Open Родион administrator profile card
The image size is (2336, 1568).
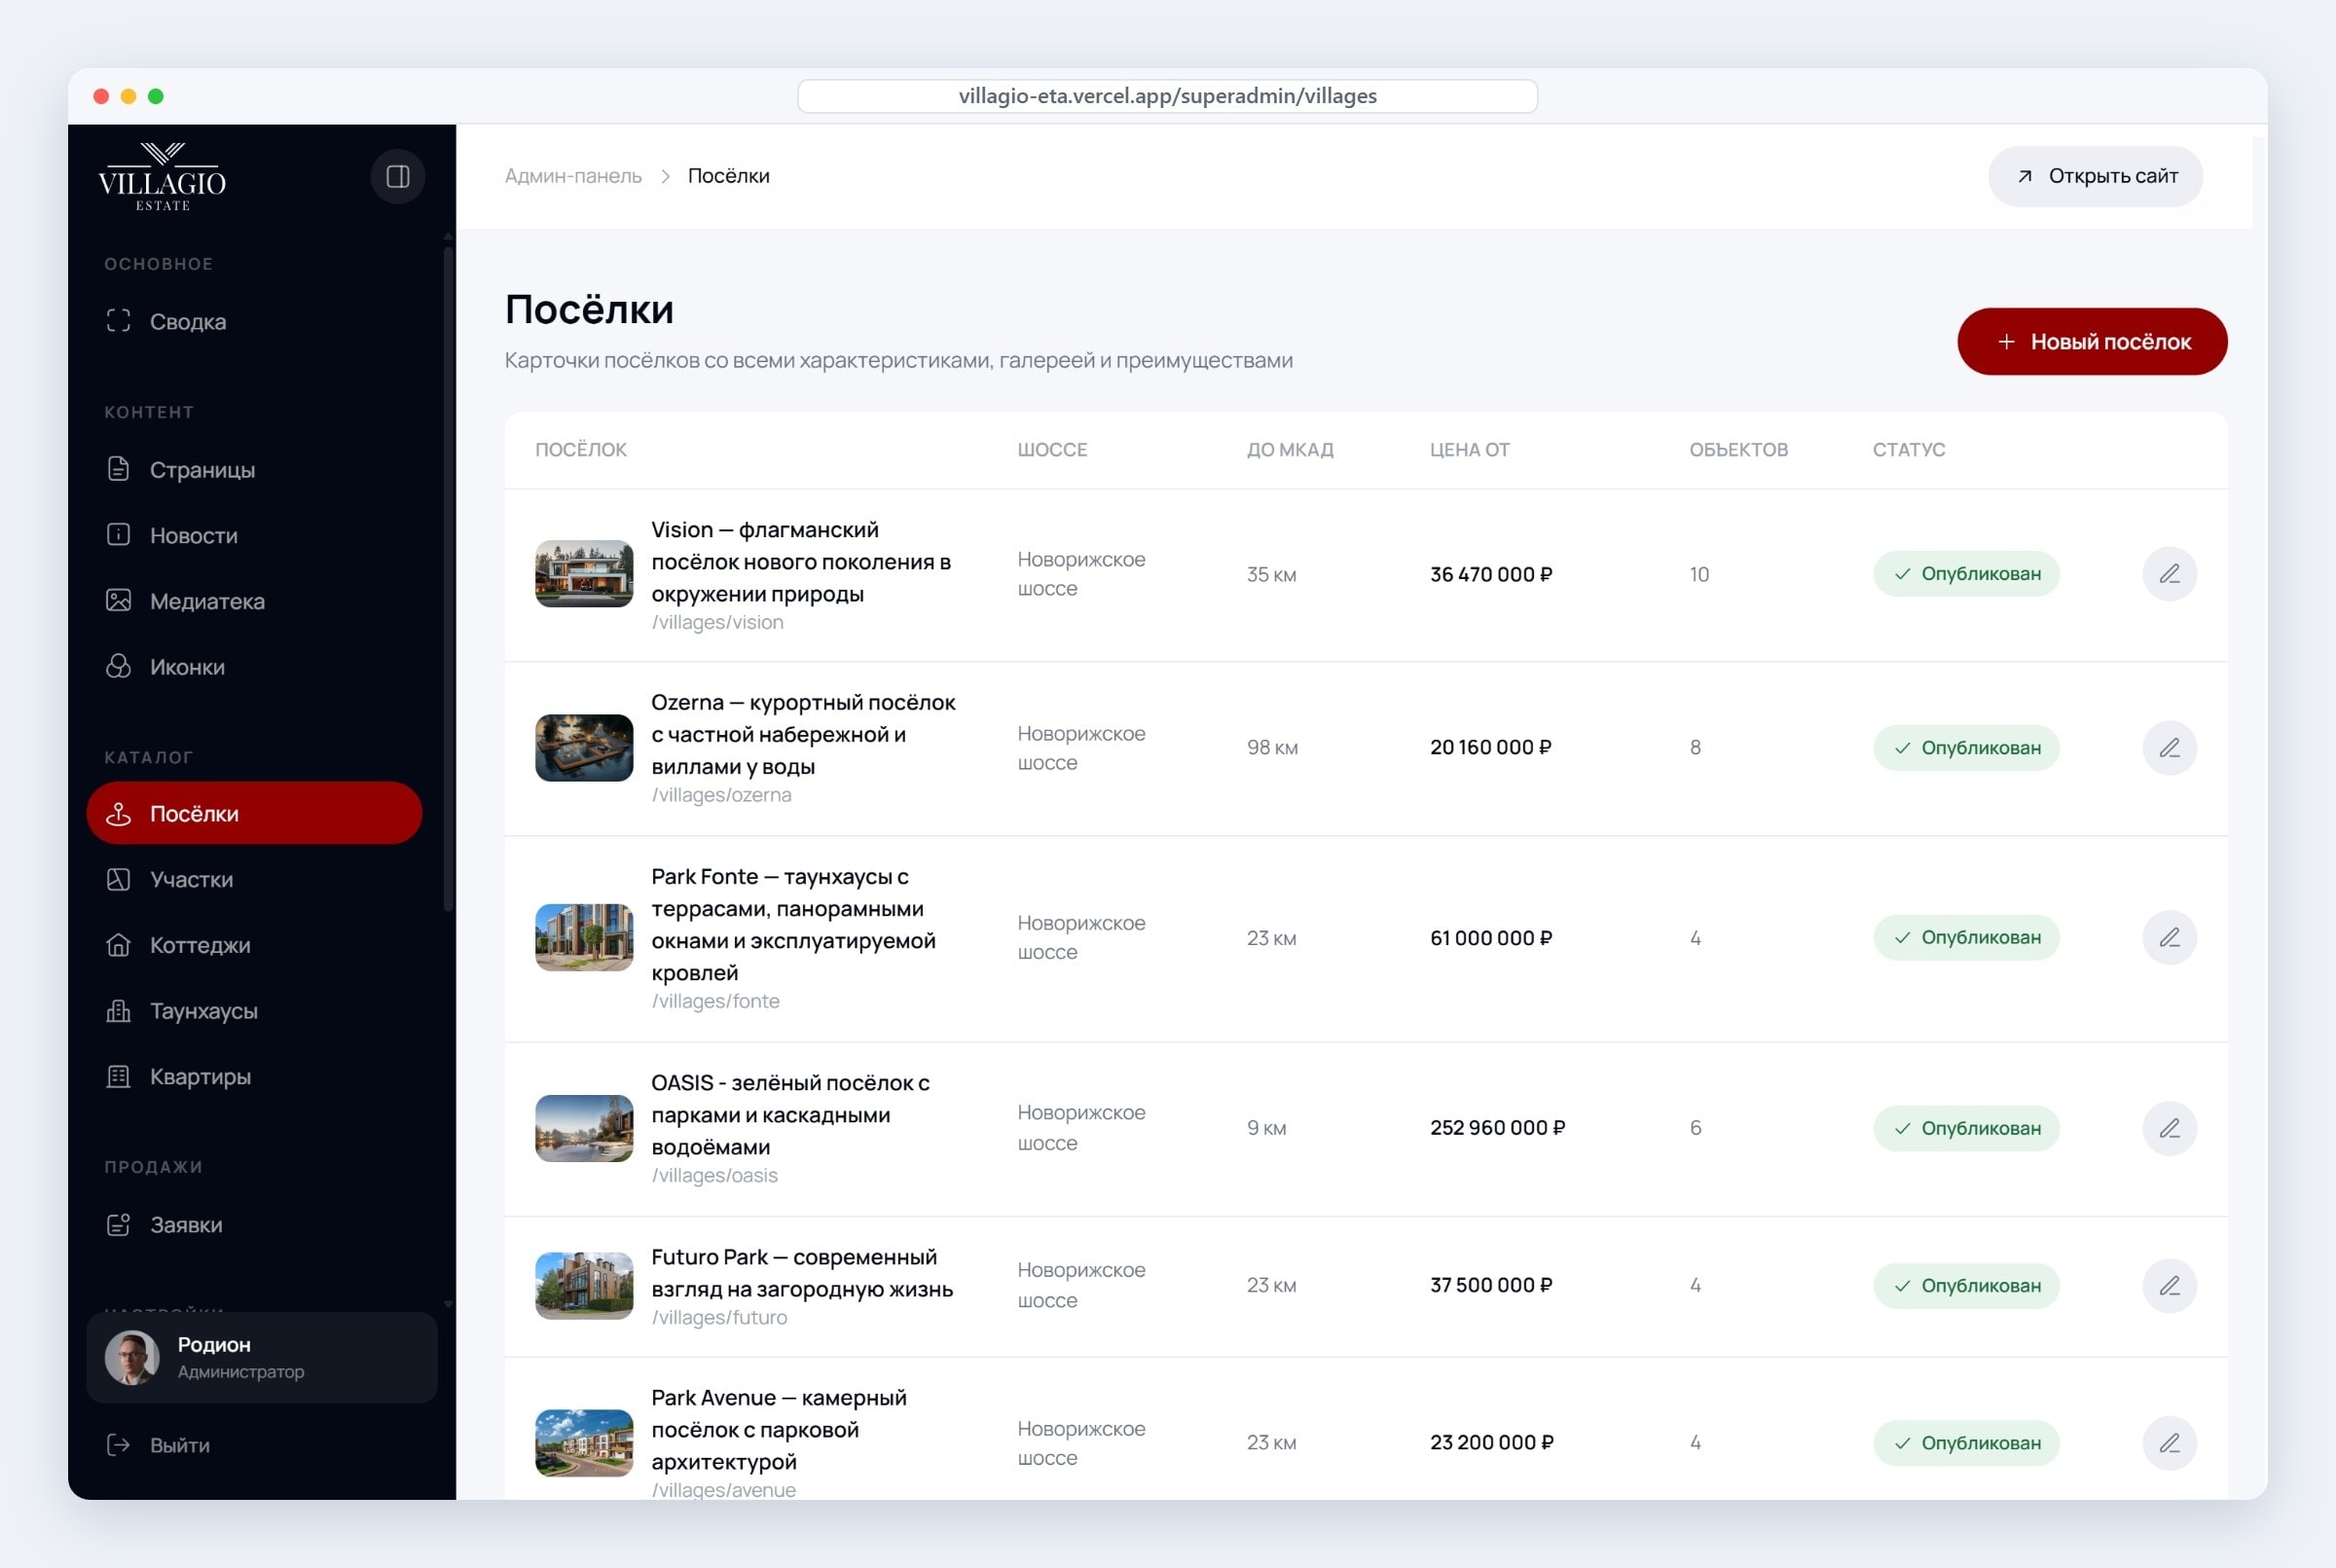point(262,1358)
